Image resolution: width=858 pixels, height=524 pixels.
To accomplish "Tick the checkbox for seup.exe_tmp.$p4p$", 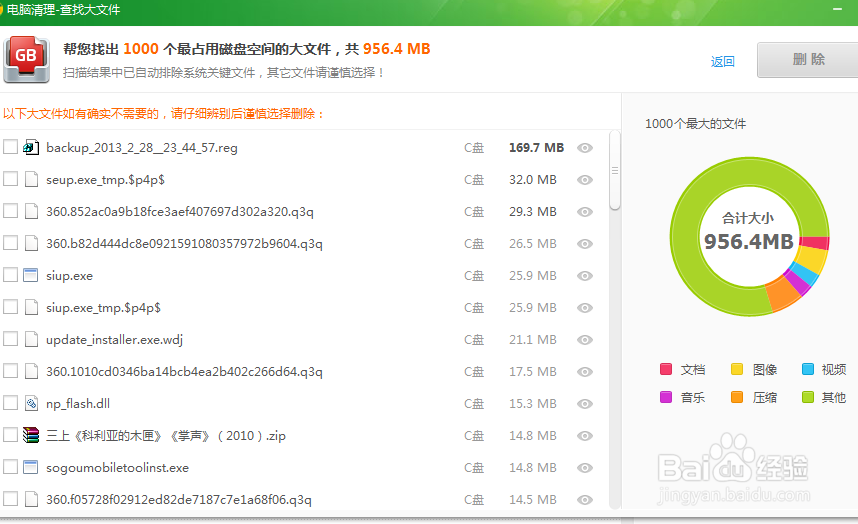I will pyautogui.click(x=10, y=179).
